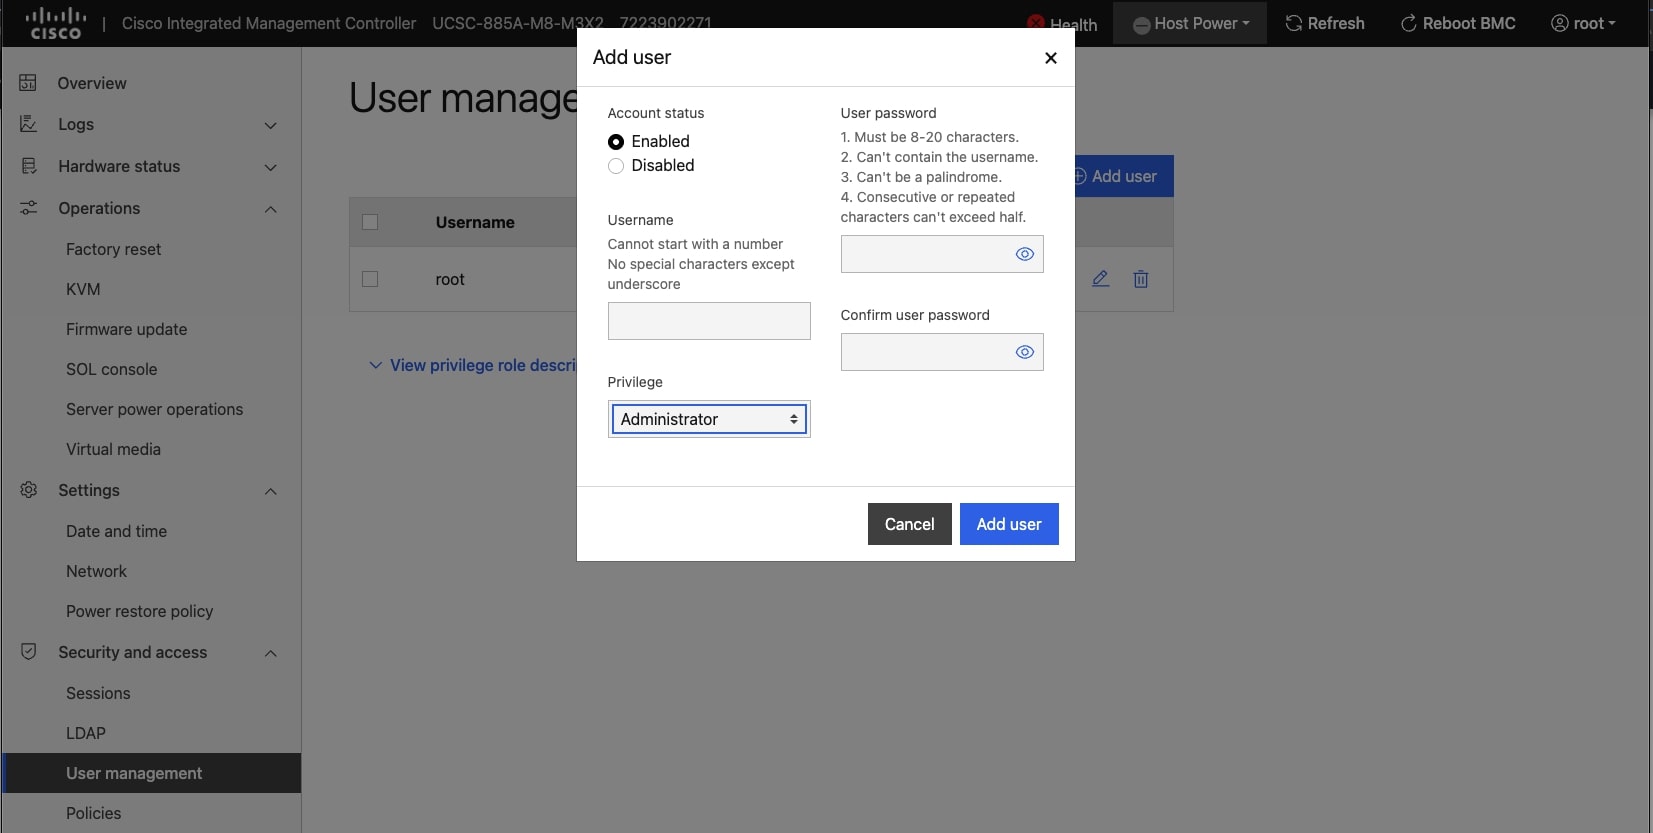The width and height of the screenshot is (1653, 833).
Task: Click the Reboot BMC button
Action: (x=1458, y=23)
